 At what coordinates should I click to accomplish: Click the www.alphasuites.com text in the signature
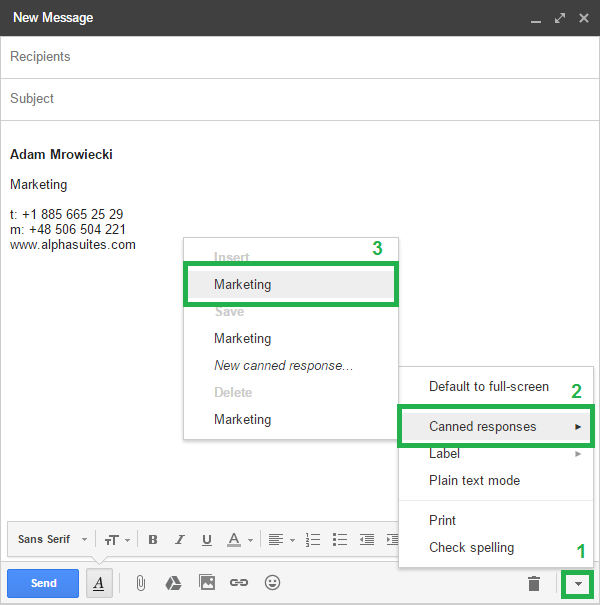(x=73, y=245)
